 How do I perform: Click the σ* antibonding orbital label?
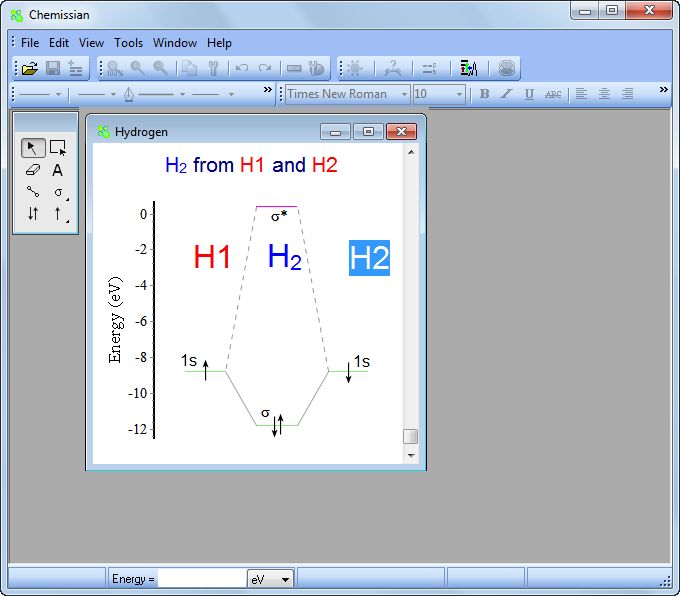[x=279, y=216]
